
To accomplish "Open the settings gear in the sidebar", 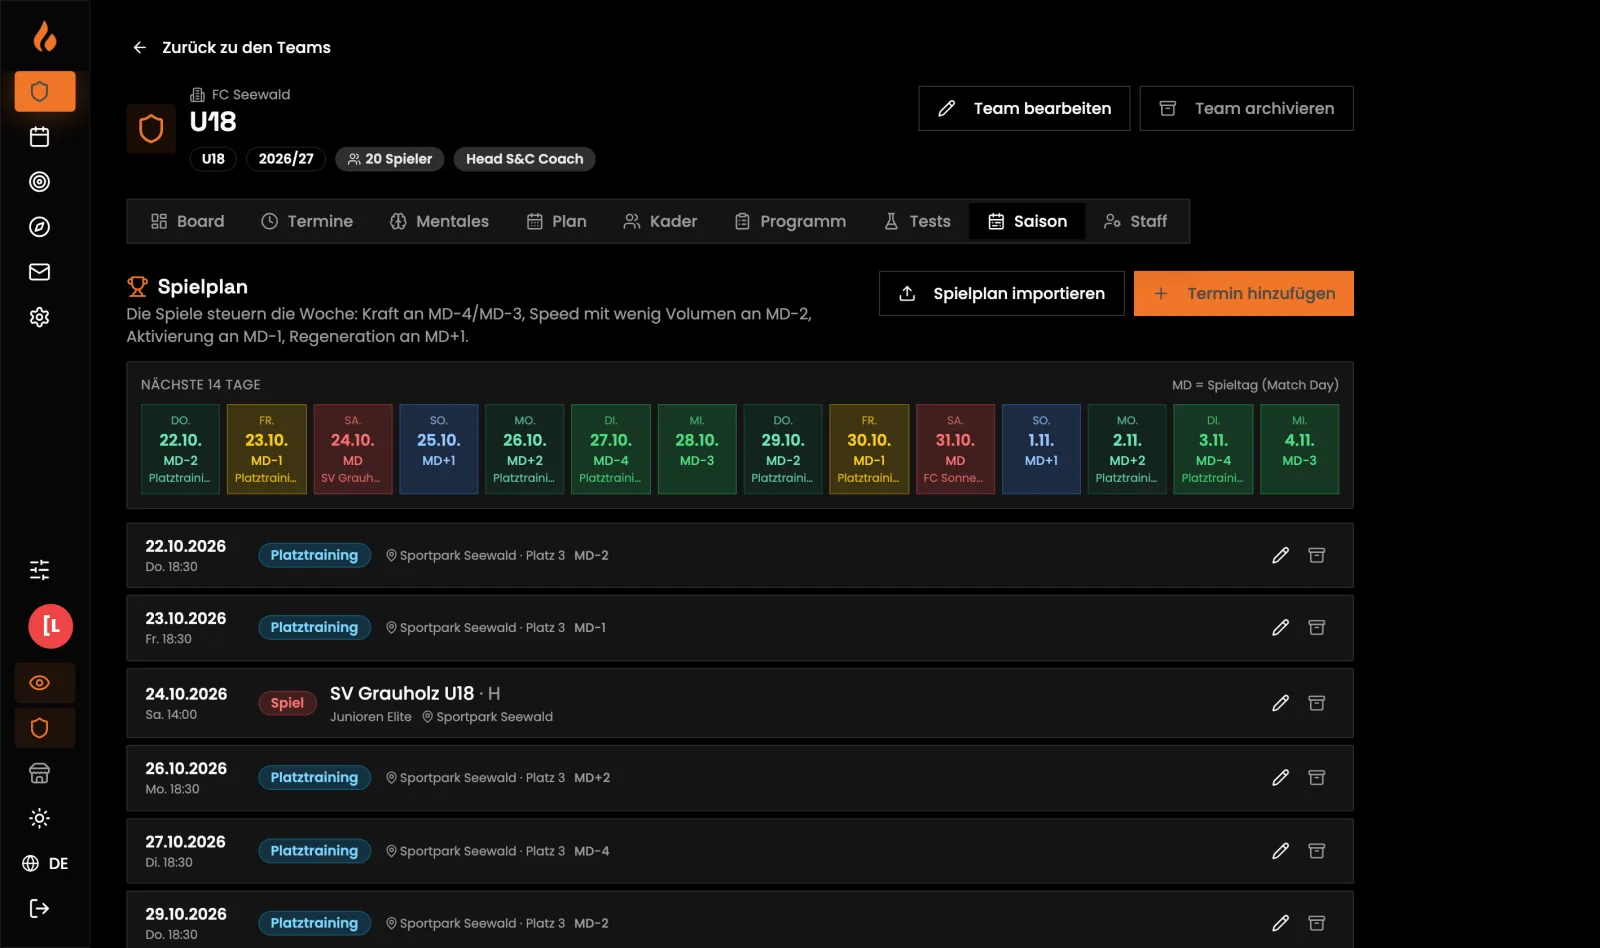I will coord(40,317).
